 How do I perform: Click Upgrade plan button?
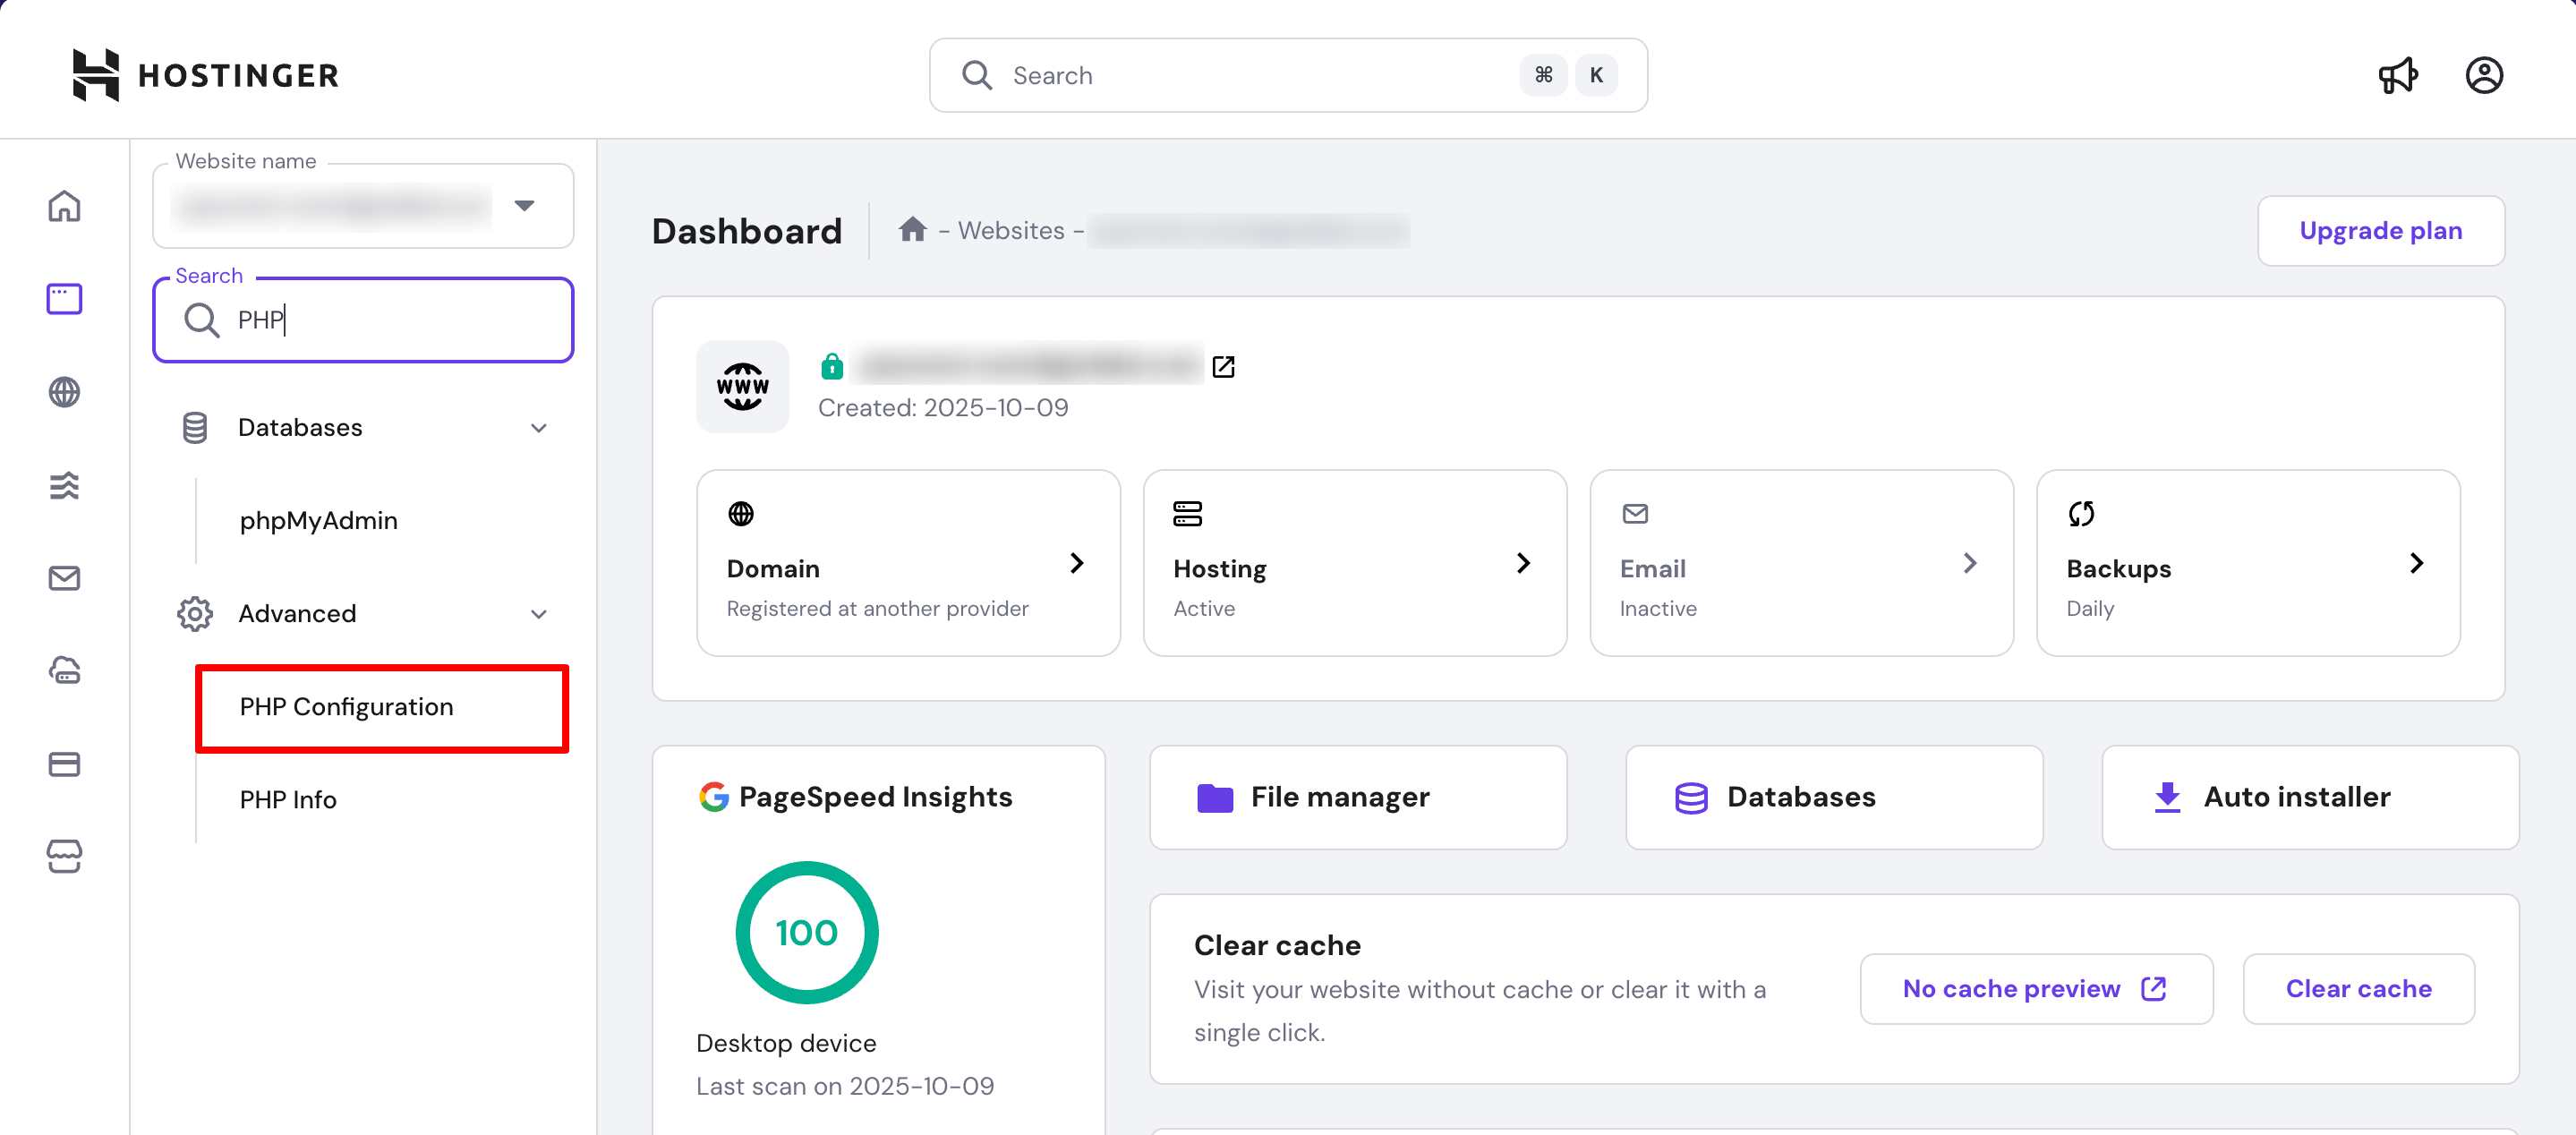point(2380,231)
